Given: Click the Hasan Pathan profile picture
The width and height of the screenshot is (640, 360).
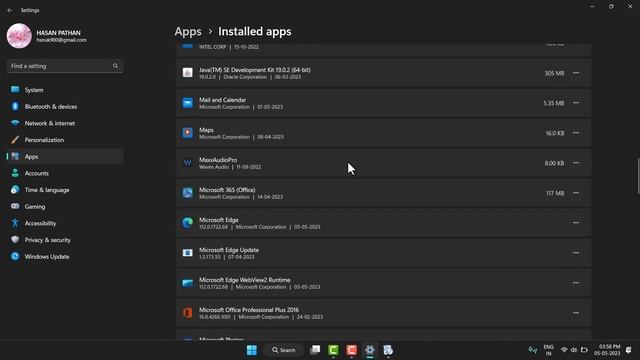Looking at the screenshot, I should click(x=19, y=36).
